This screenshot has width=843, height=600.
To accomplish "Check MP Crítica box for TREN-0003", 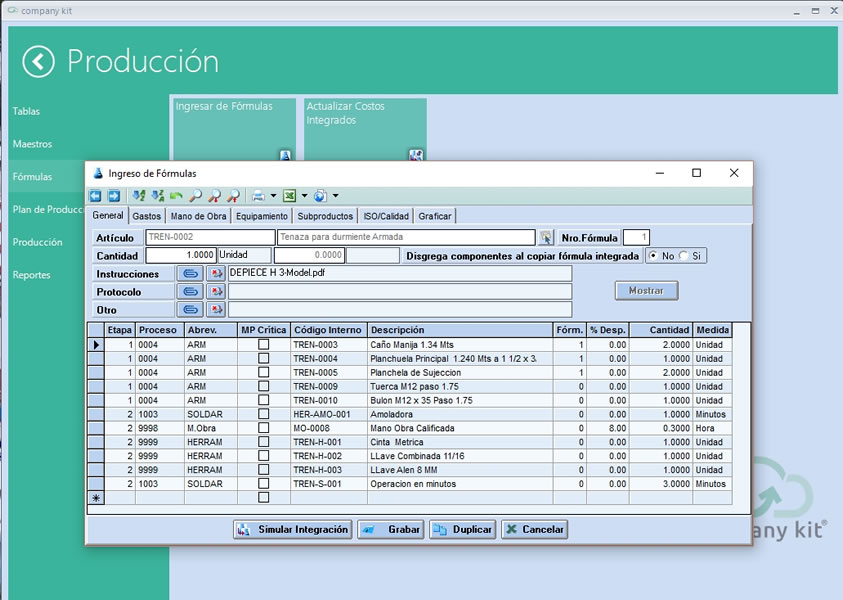I will click(x=263, y=345).
